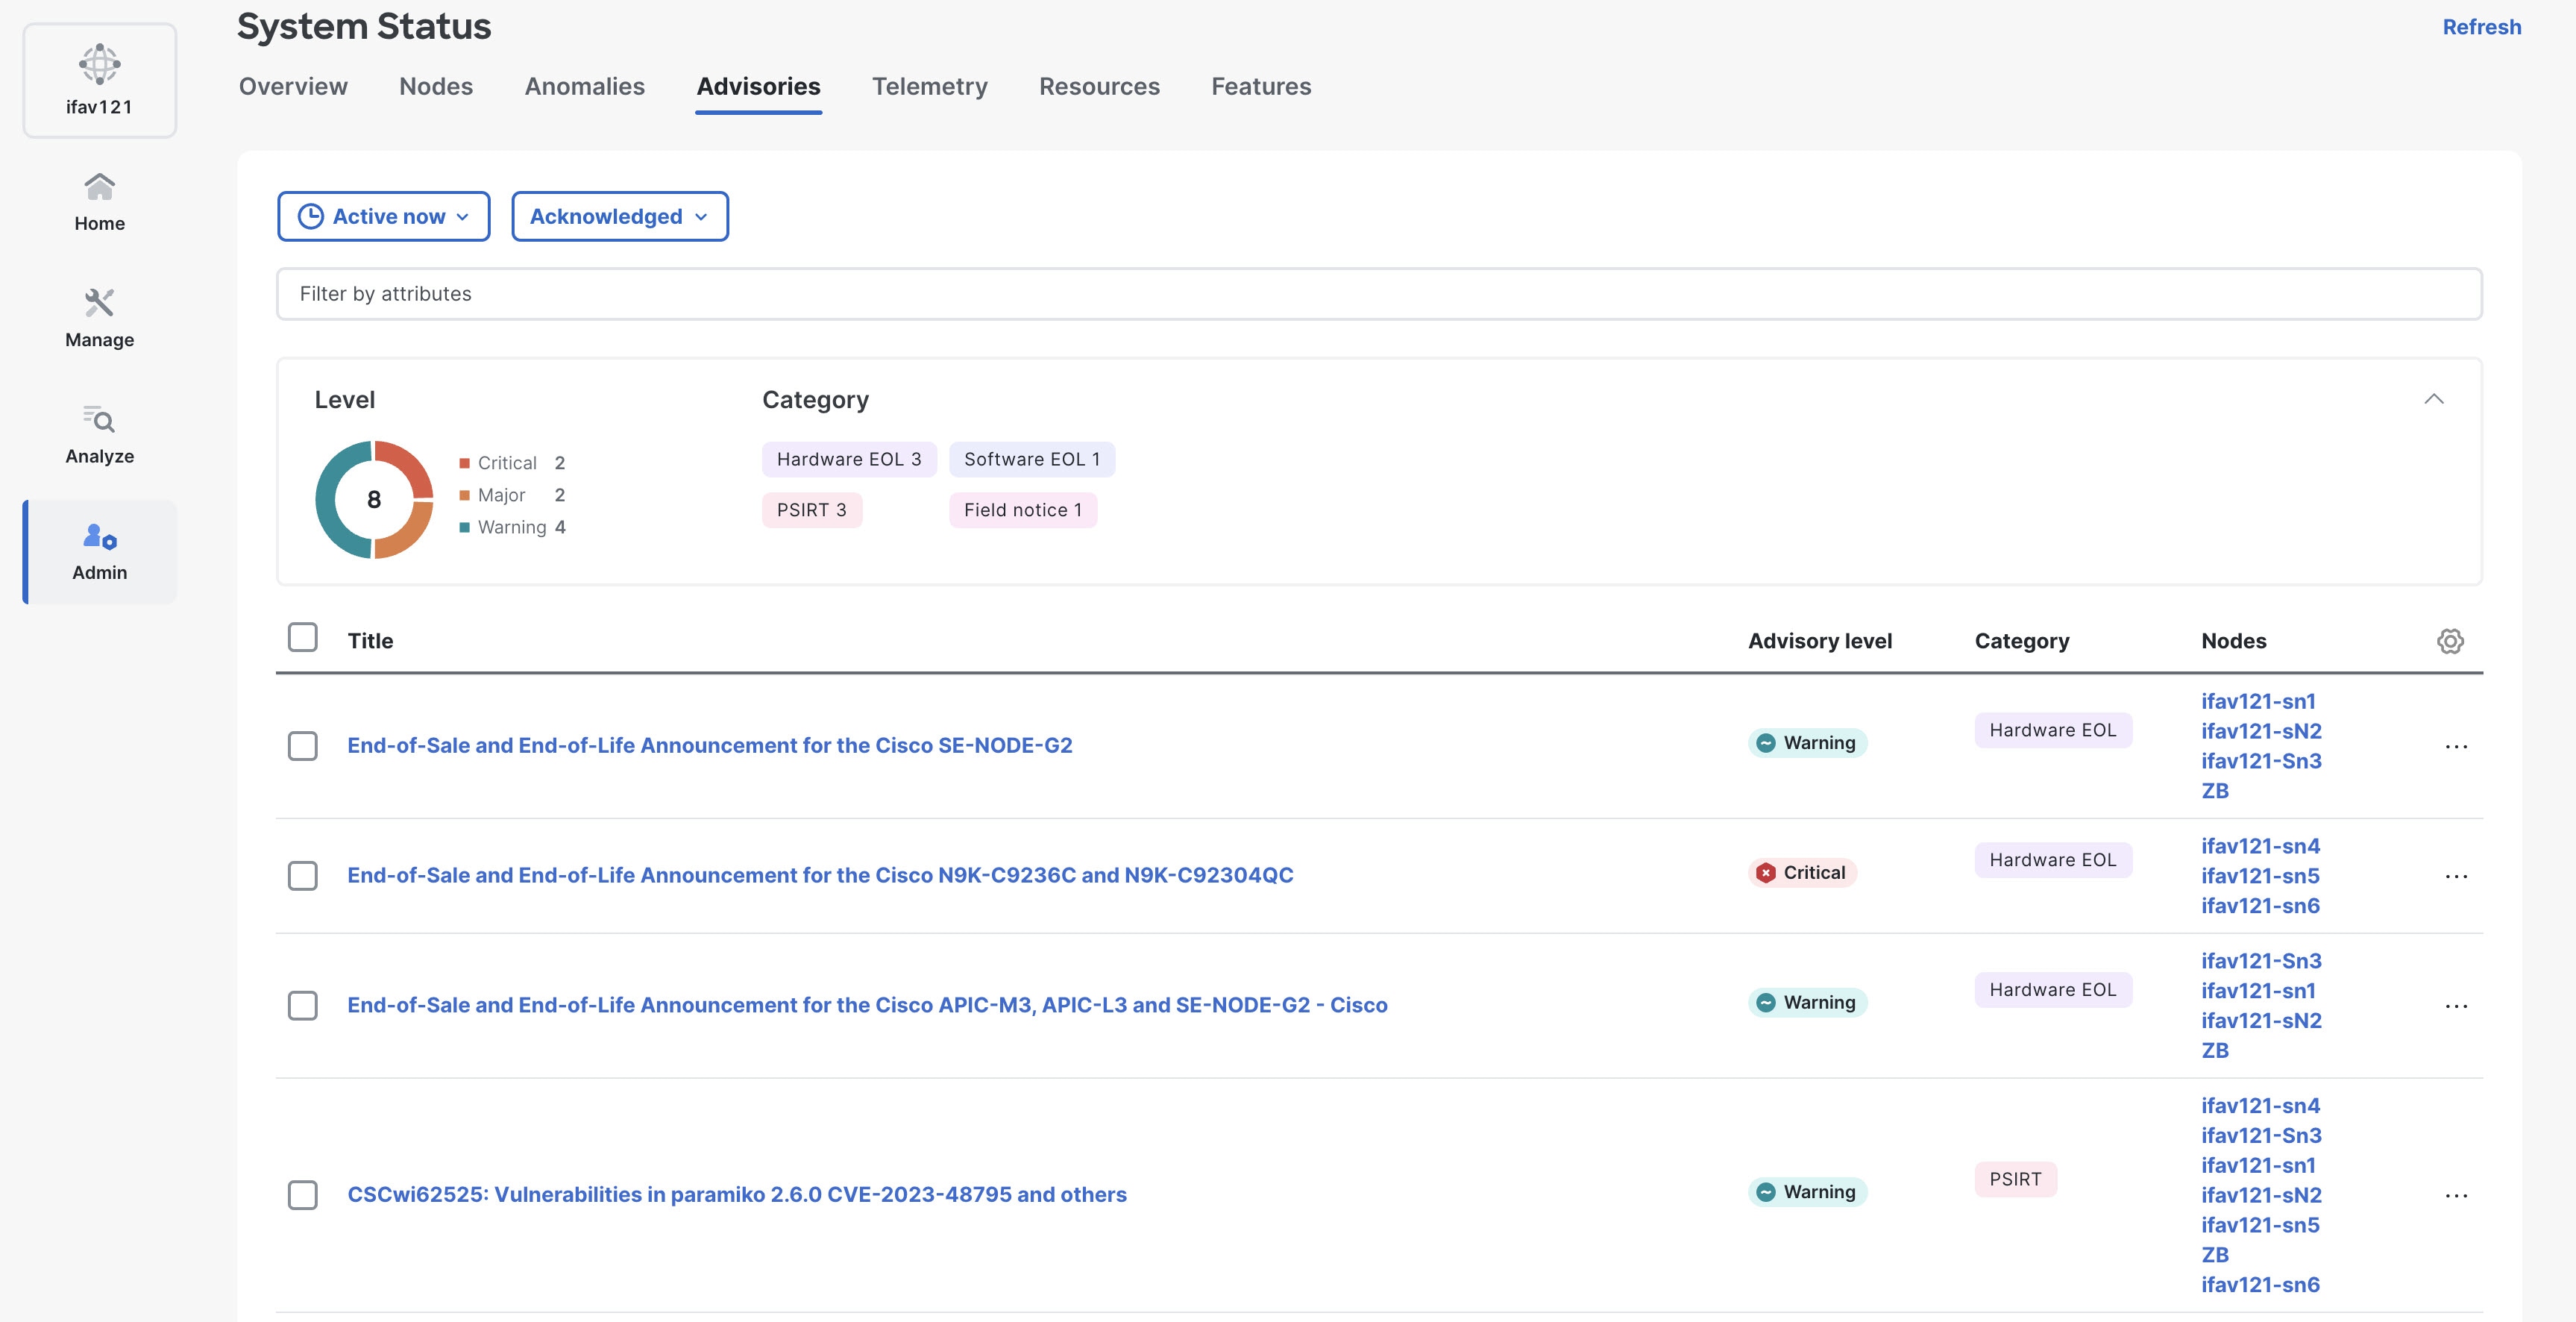Switch to the Overview tab
The height and width of the screenshot is (1322, 2576).
(x=292, y=86)
